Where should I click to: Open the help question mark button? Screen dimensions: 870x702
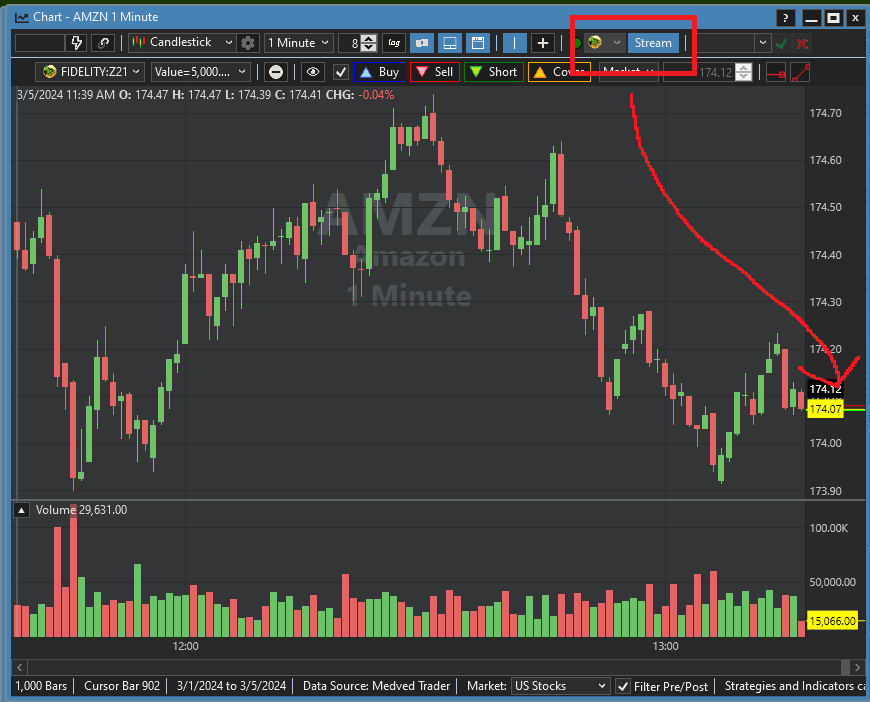pos(785,18)
